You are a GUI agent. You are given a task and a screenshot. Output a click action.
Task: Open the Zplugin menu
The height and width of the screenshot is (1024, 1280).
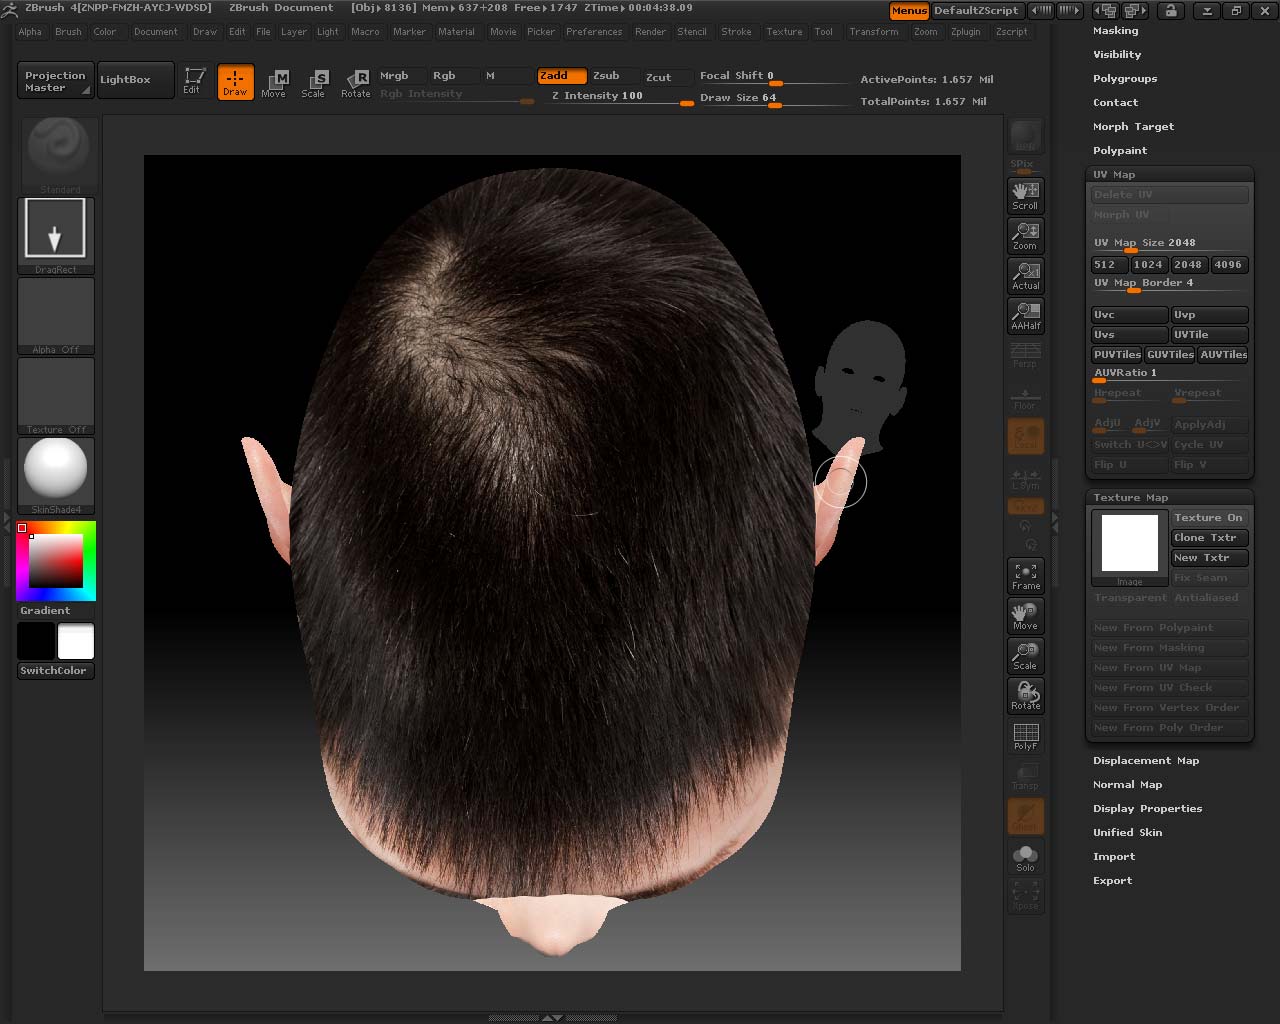pos(965,32)
